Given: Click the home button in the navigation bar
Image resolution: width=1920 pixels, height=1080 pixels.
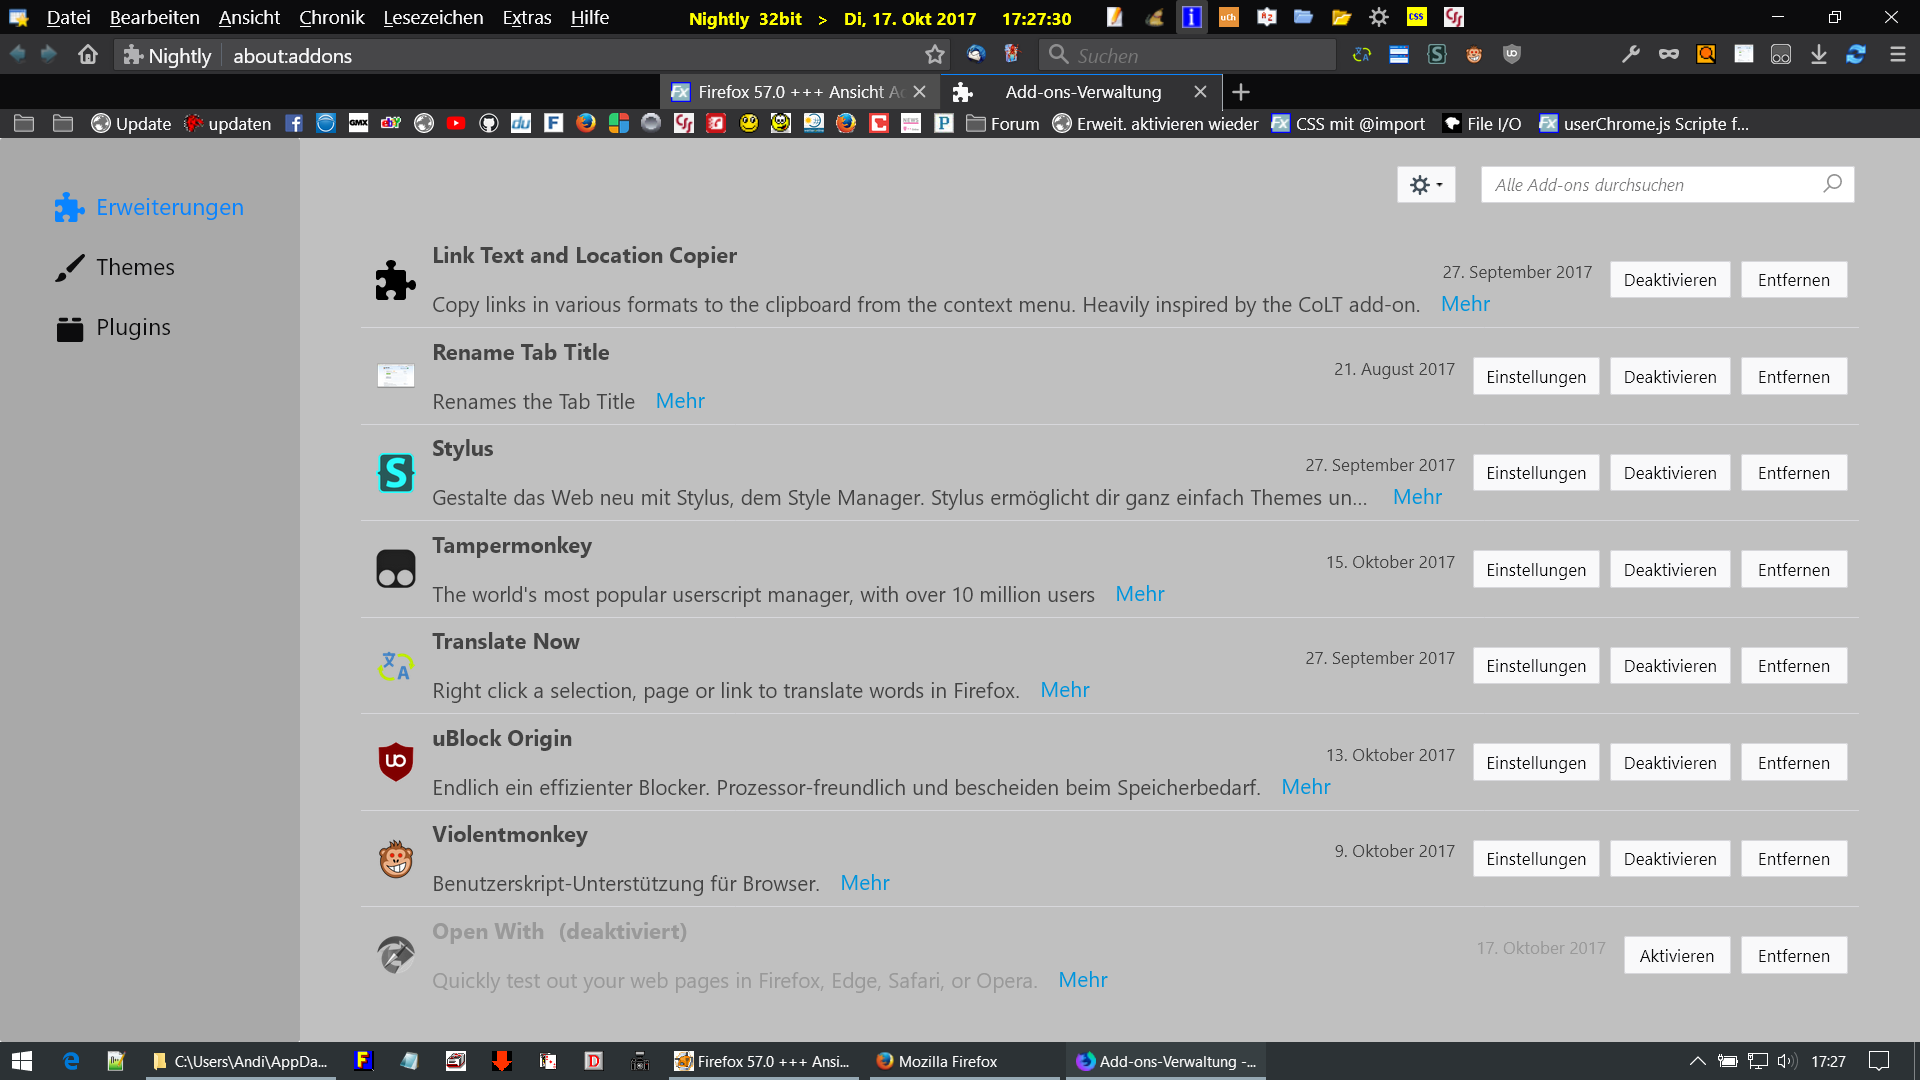Looking at the screenshot, I should click(x=88, y=55).
